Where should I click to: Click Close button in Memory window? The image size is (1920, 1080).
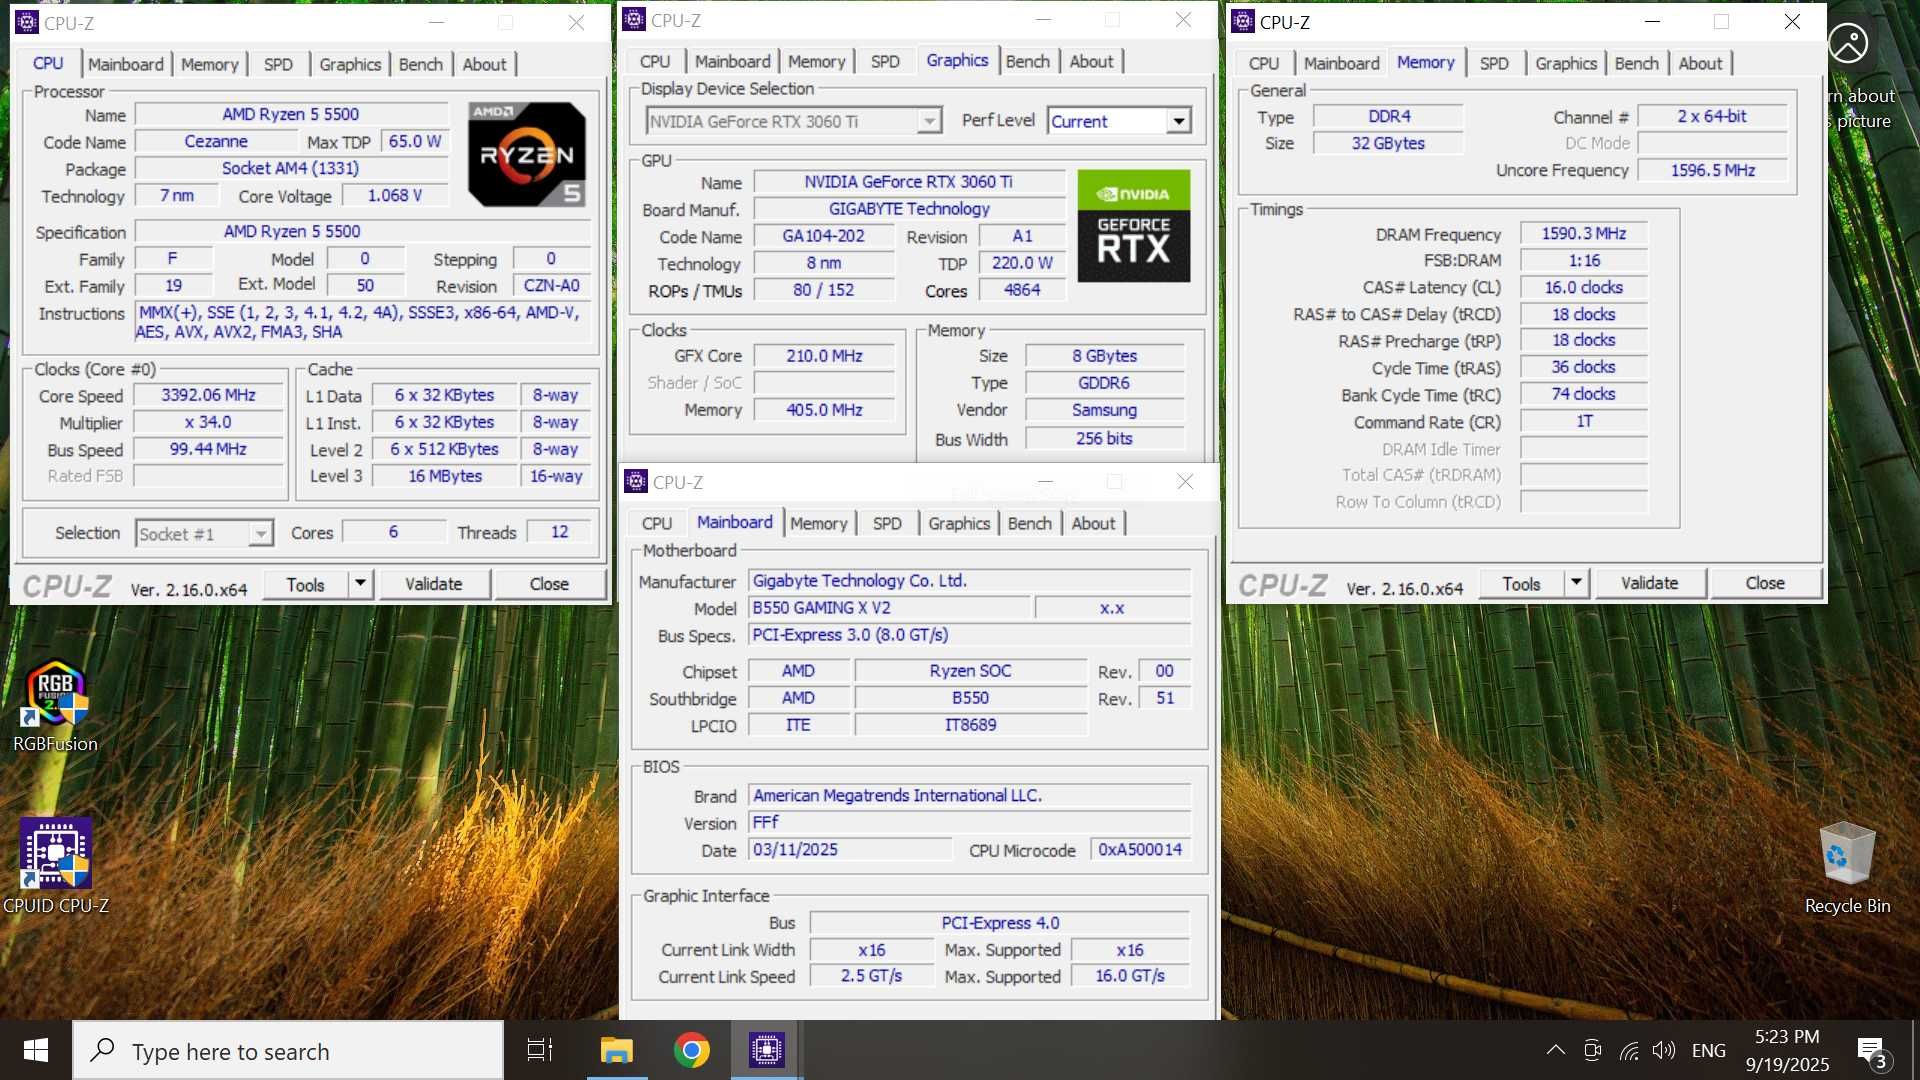[x=1765, y=583]
